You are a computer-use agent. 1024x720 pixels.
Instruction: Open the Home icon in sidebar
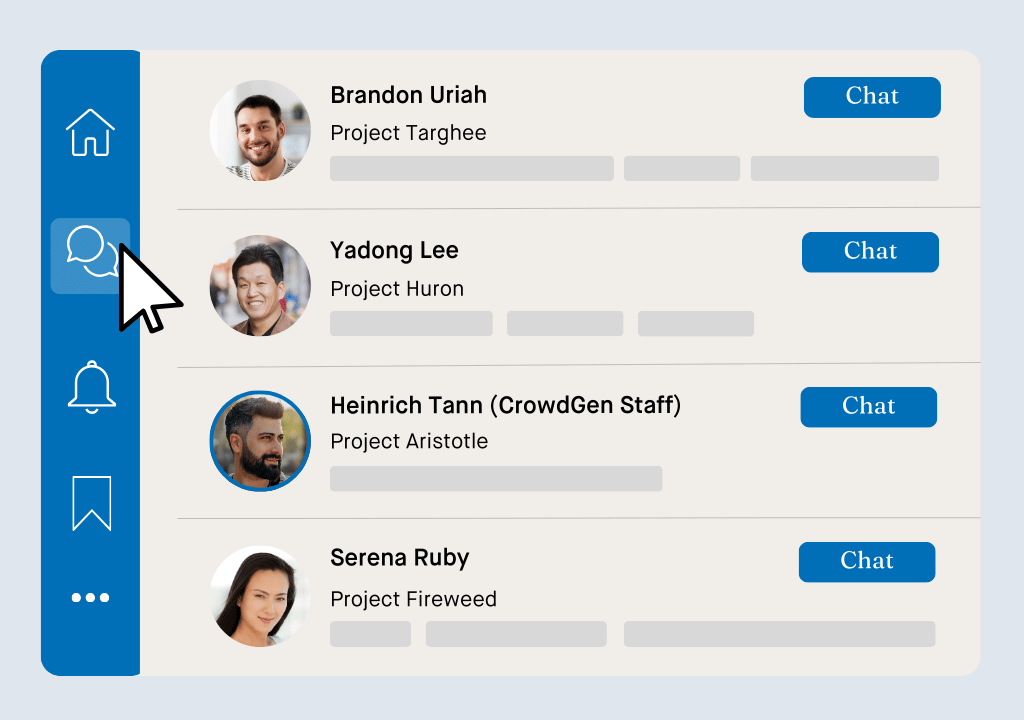(x=91, y=130)
